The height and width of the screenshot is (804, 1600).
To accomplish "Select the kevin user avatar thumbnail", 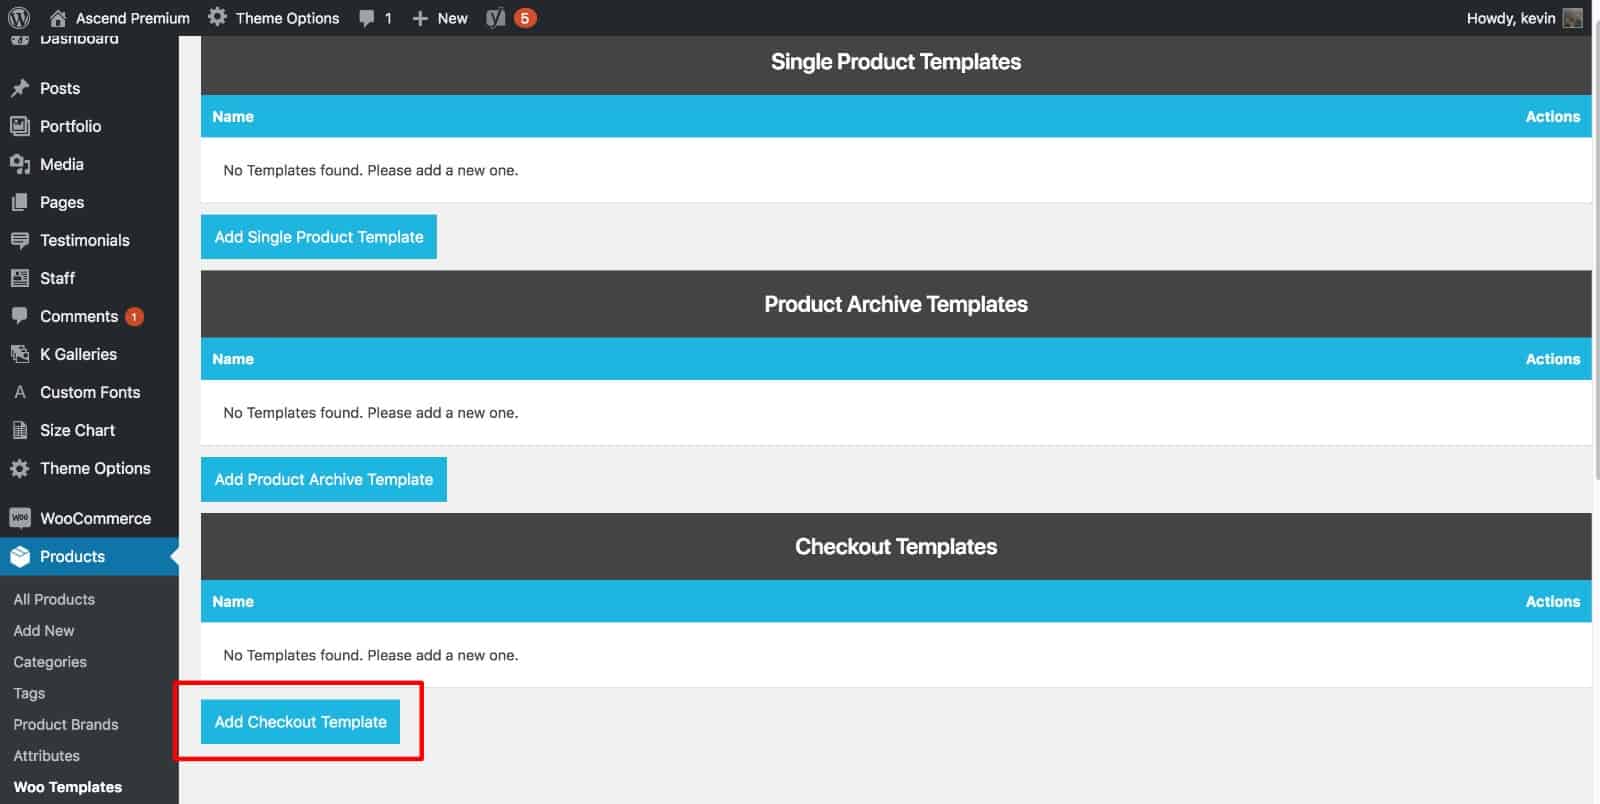I will click(x=1573, y=18).
